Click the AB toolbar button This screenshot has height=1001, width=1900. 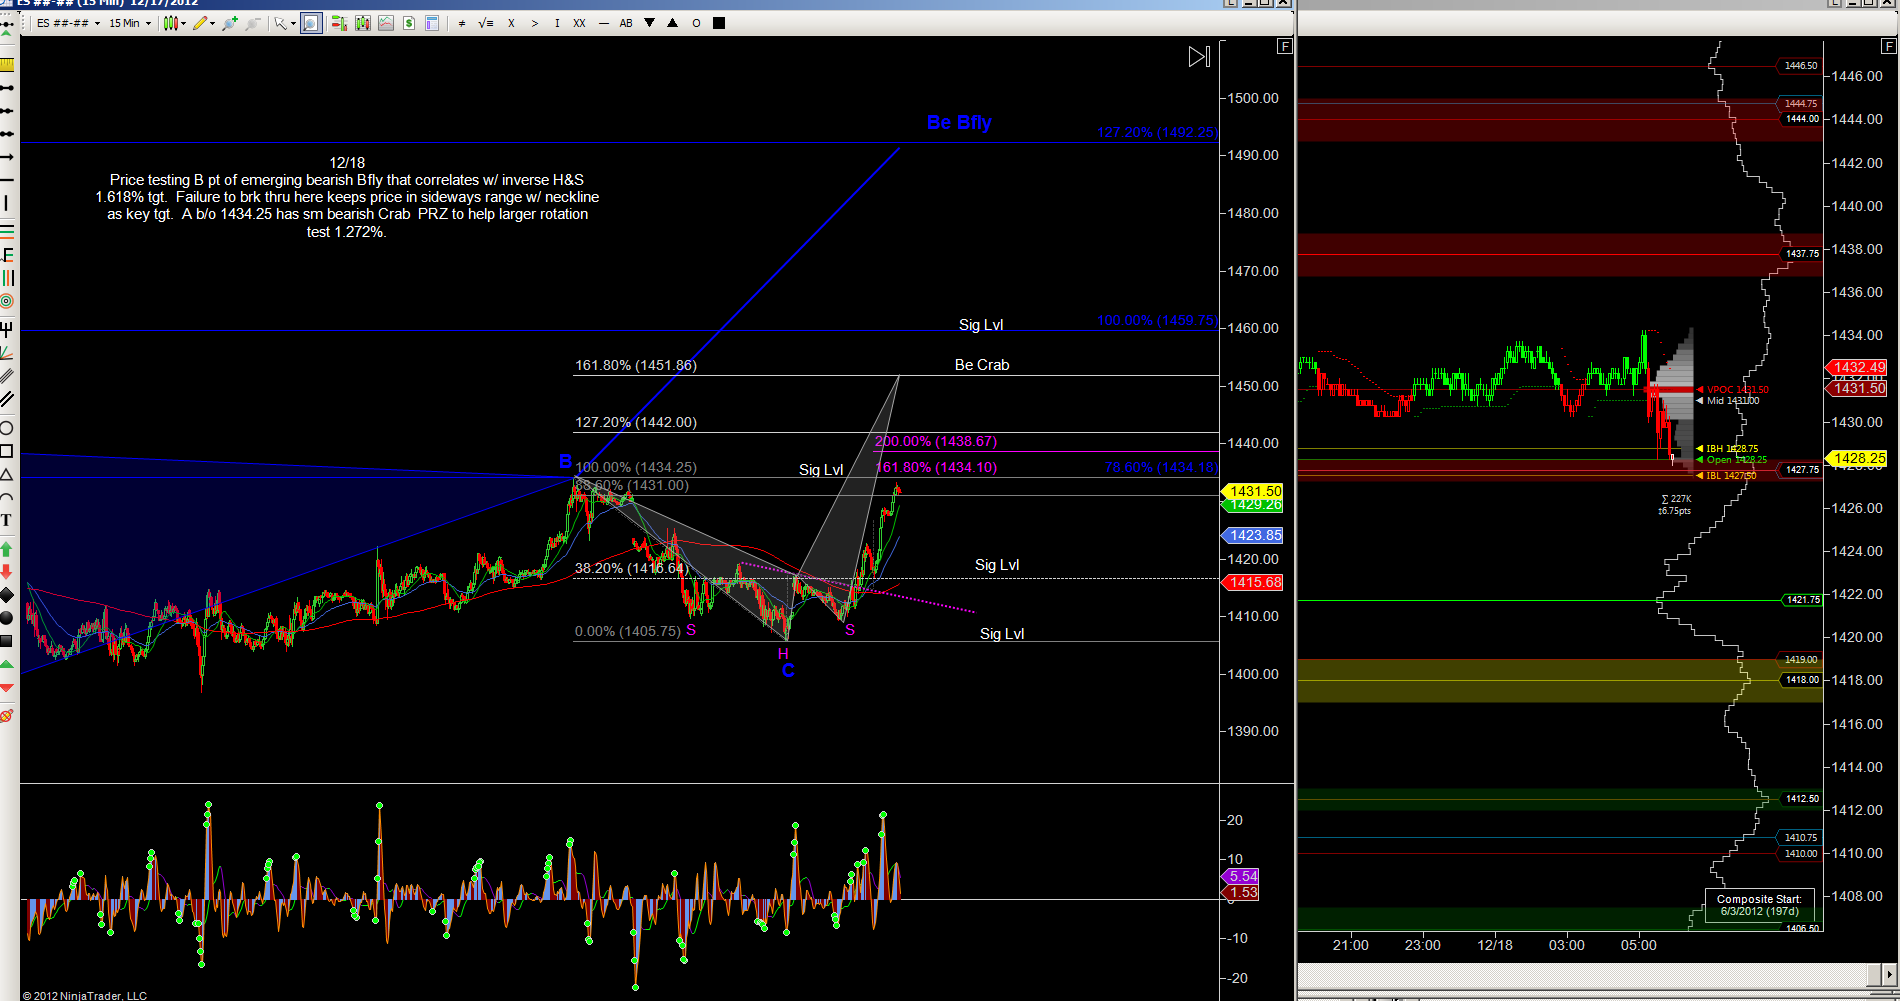(x=626, y=23)
